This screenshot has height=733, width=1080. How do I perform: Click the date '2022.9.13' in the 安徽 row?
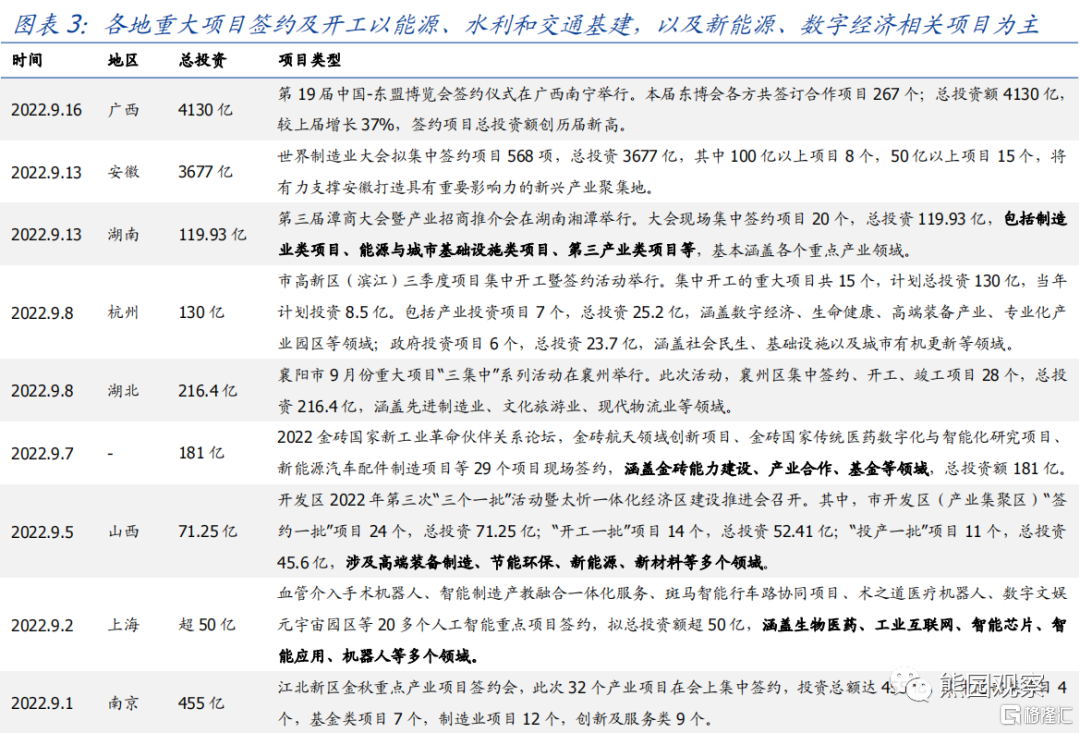[46, 172]
